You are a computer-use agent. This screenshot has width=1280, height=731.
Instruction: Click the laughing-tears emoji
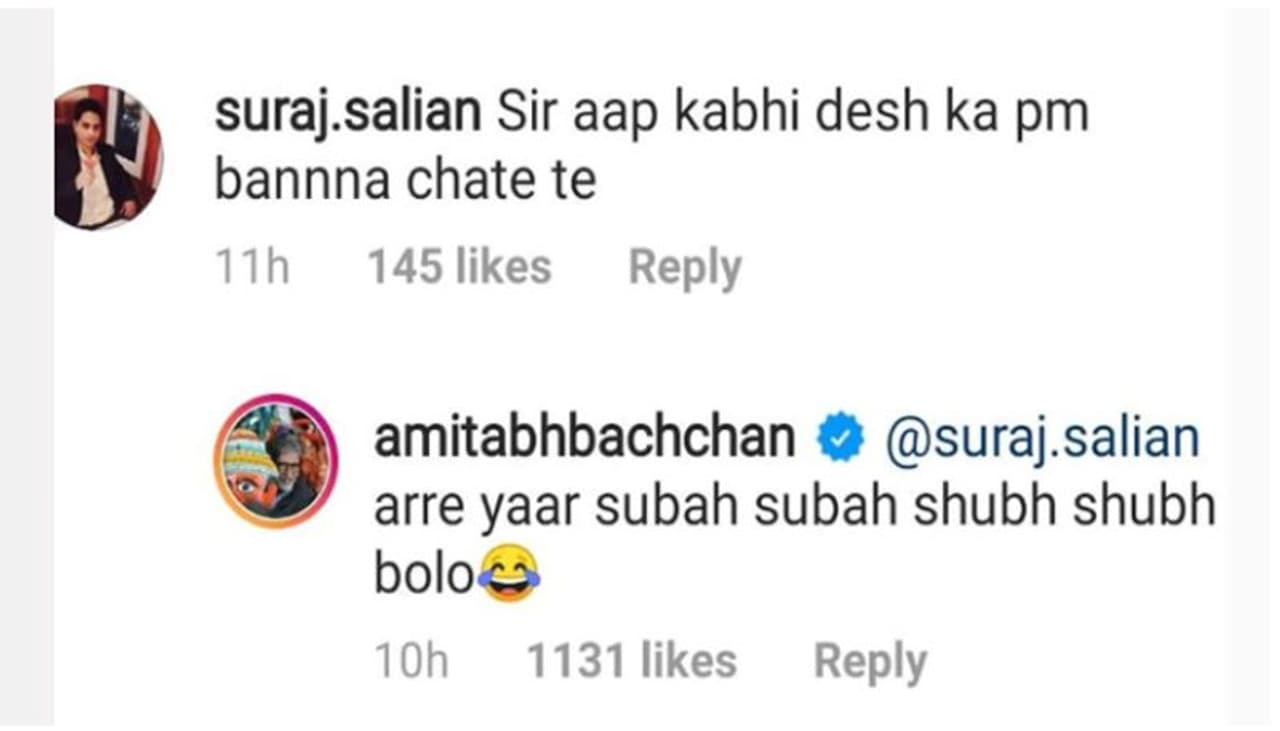pyautogui.click(x=509, y=576)
